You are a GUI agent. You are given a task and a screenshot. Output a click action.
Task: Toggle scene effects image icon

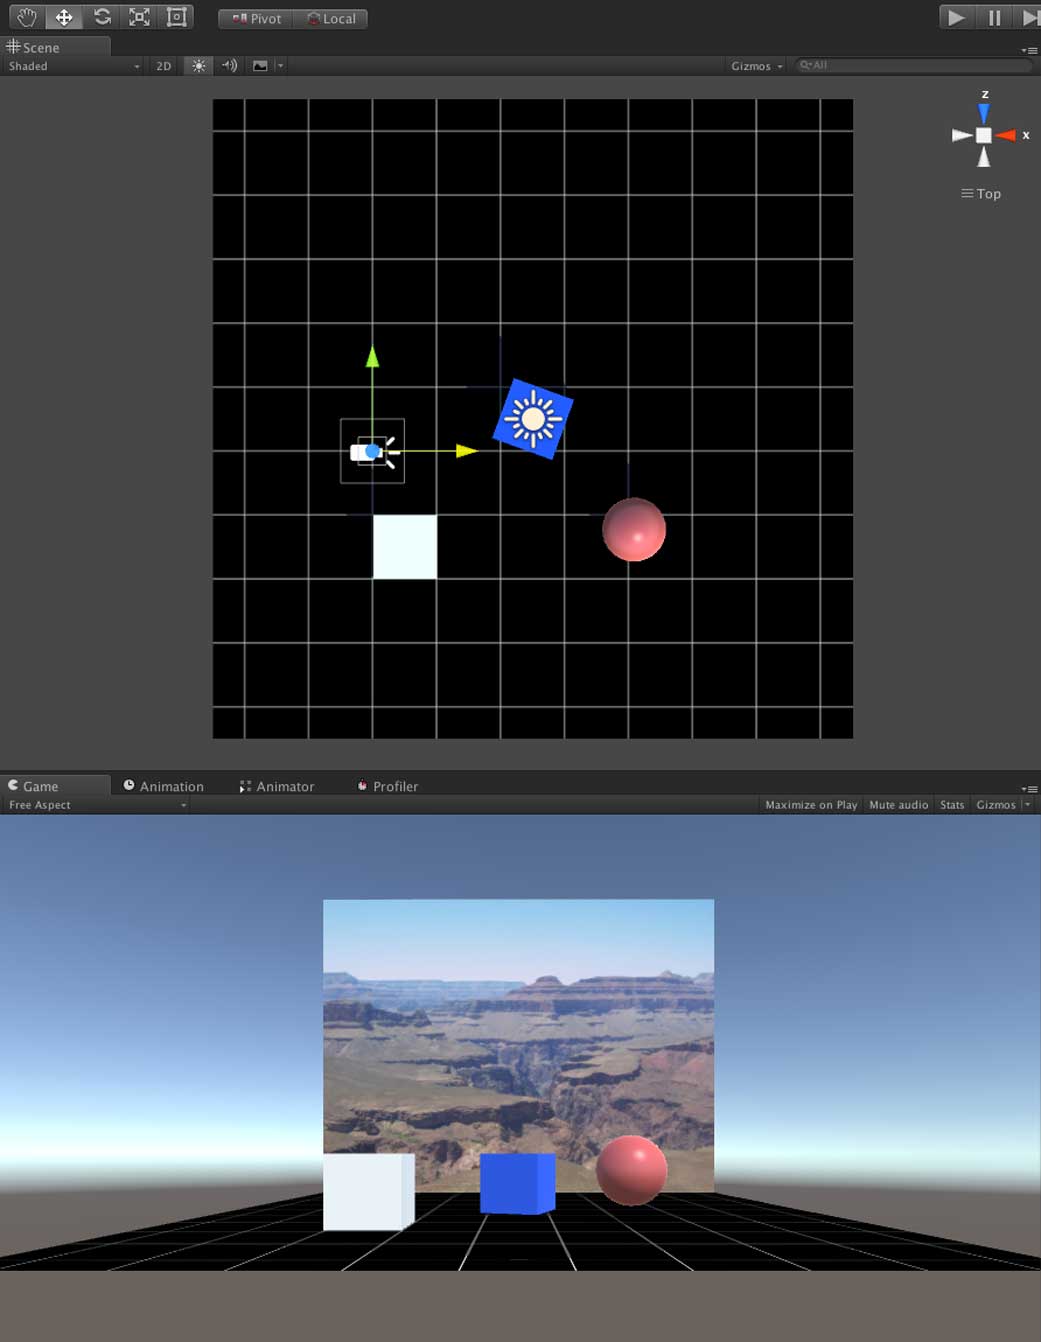260,66
